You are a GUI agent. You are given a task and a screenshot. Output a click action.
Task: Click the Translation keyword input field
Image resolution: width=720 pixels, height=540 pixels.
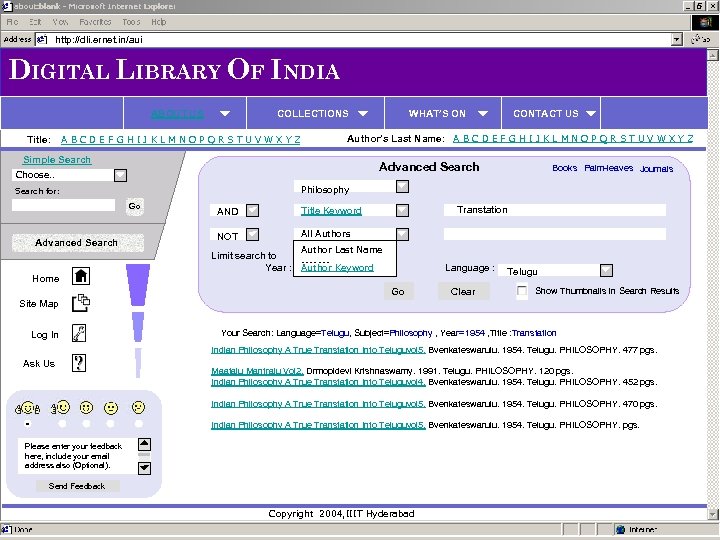tap(555, 210)
